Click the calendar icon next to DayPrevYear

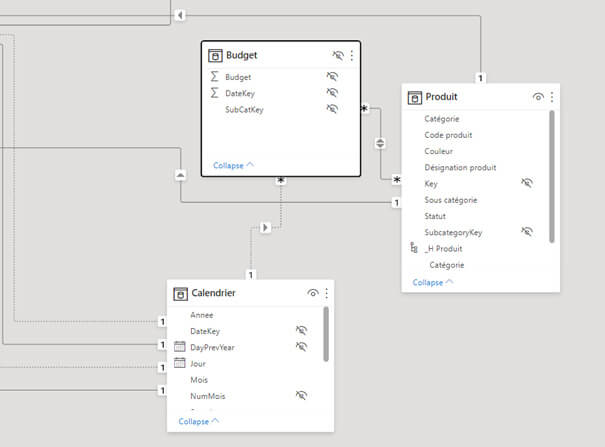[179, 346]
